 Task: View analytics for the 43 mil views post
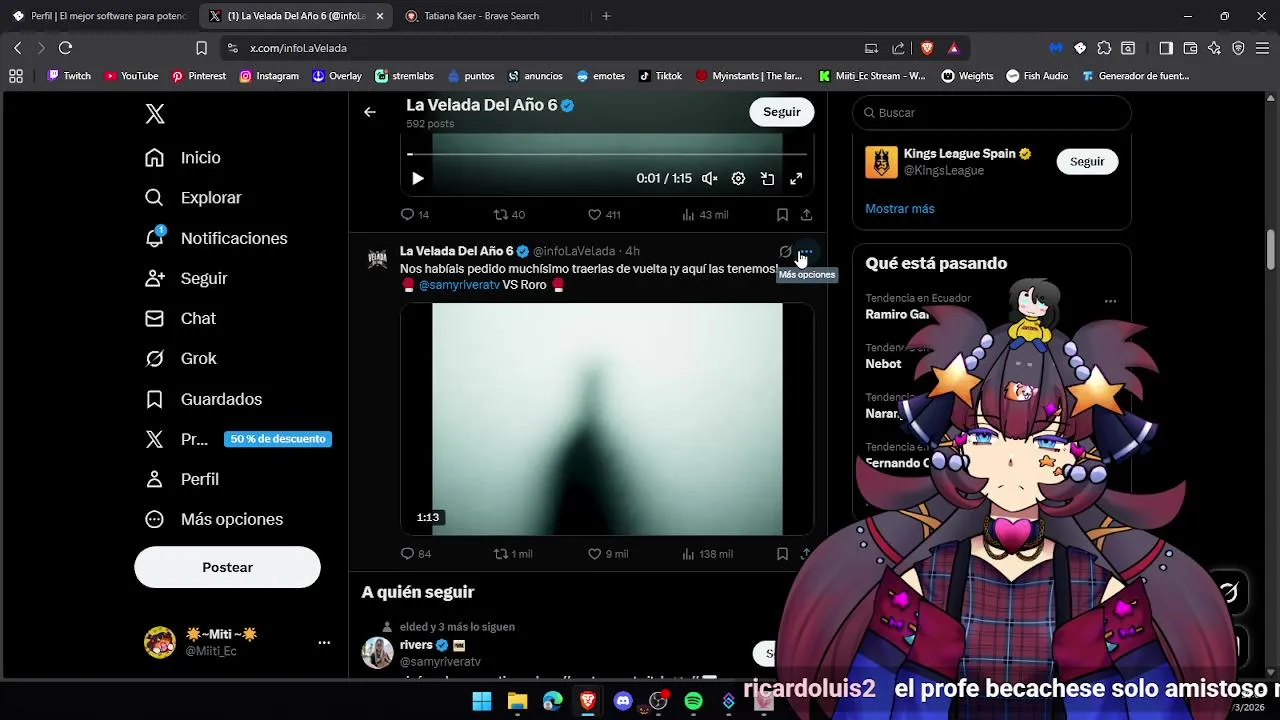[x=705, y=215]
